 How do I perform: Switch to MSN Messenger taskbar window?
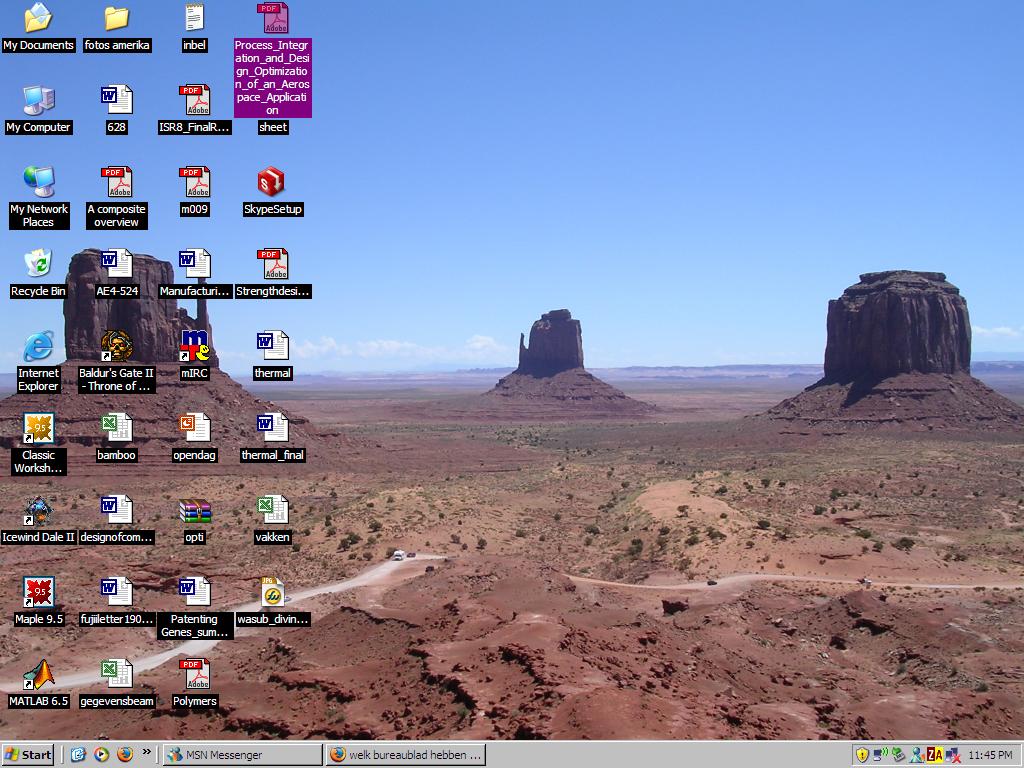pyautogui.click(x=242, y=754)
